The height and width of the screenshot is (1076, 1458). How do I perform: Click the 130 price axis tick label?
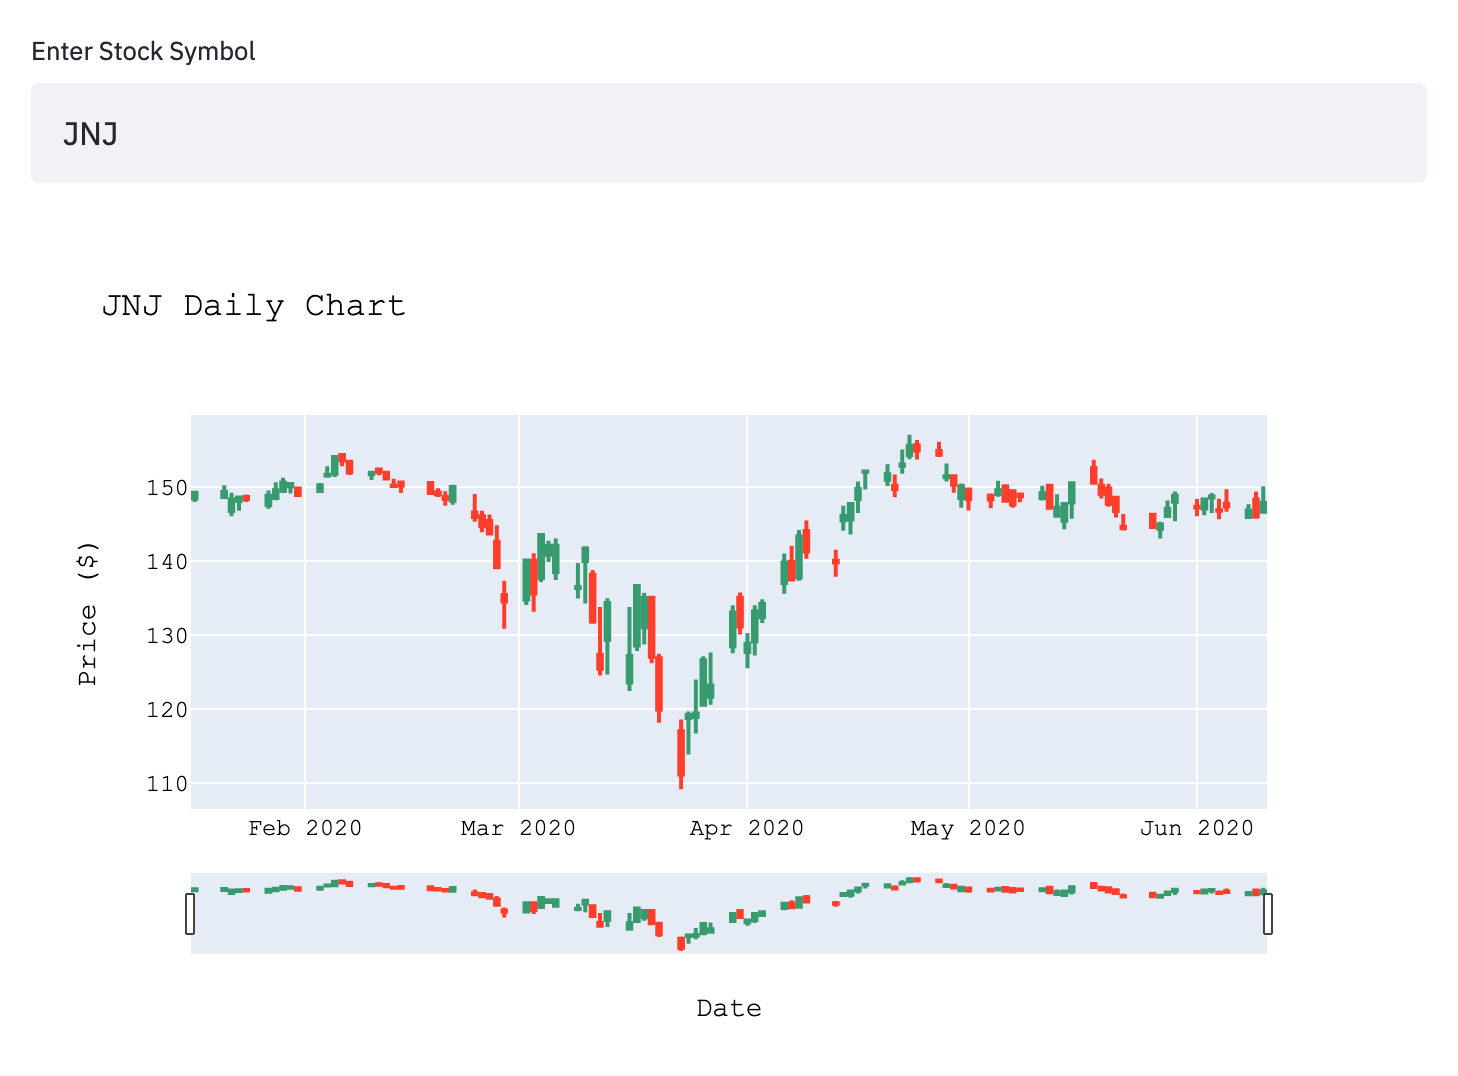pyautogui.click(x=167, y=636)
